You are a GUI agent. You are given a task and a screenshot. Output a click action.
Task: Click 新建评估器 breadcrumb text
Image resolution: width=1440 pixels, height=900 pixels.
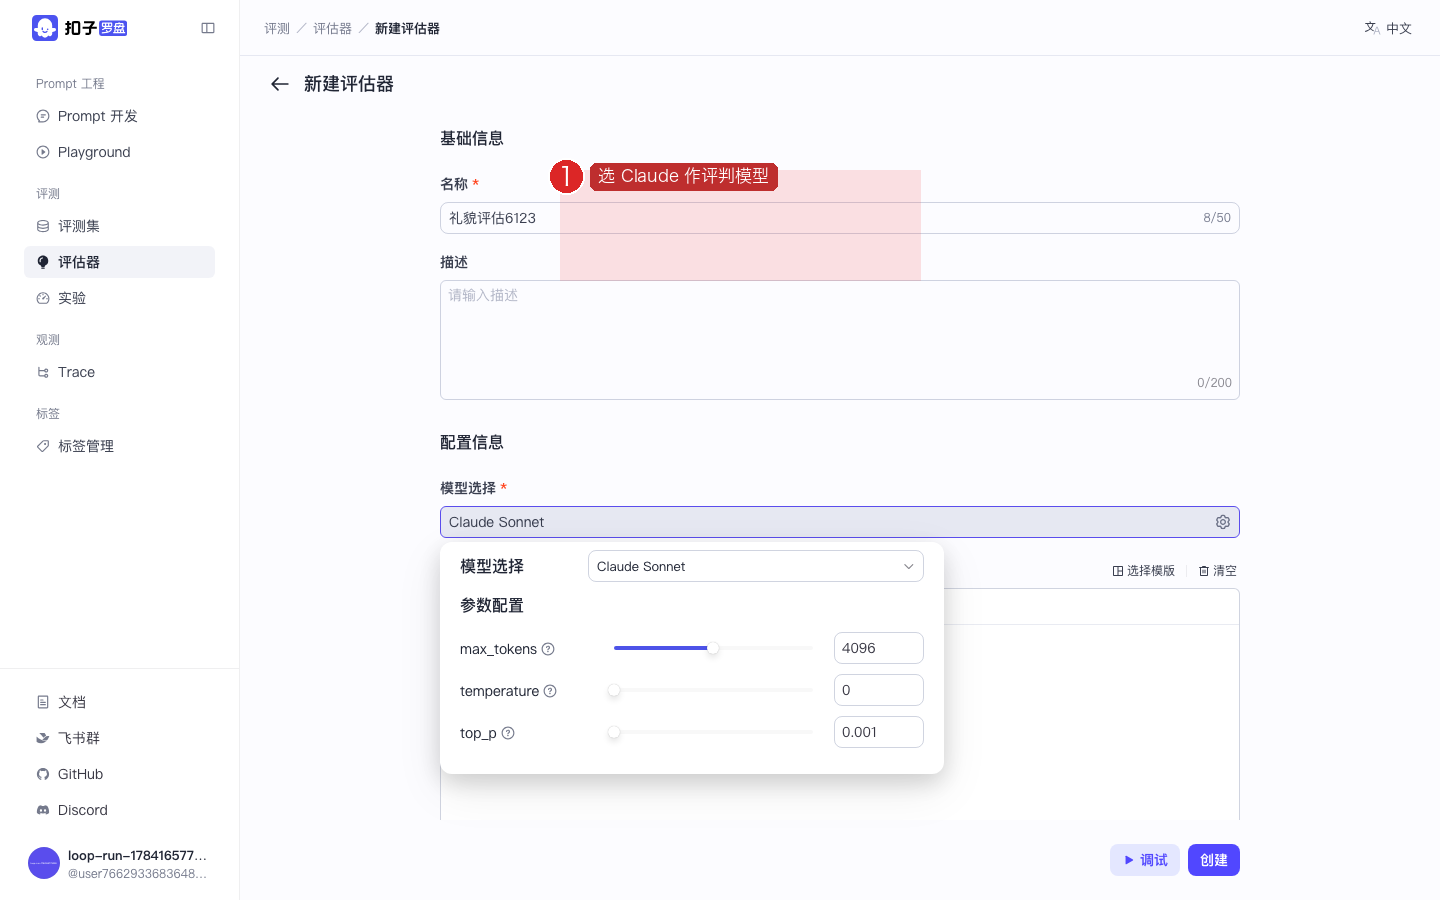407,28
